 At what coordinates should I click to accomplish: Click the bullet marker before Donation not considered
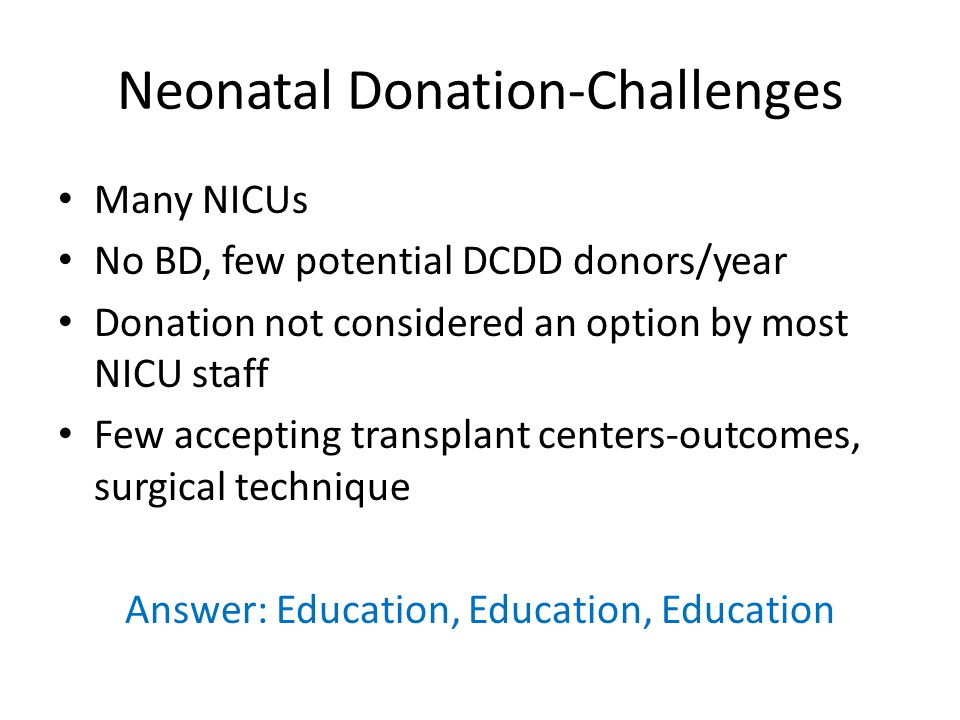point(66,322)
